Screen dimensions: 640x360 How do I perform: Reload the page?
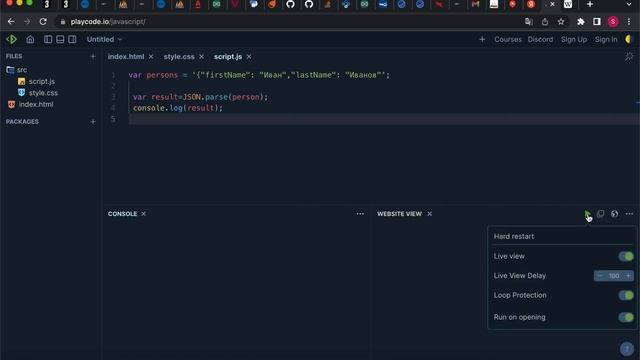point(43,22)
